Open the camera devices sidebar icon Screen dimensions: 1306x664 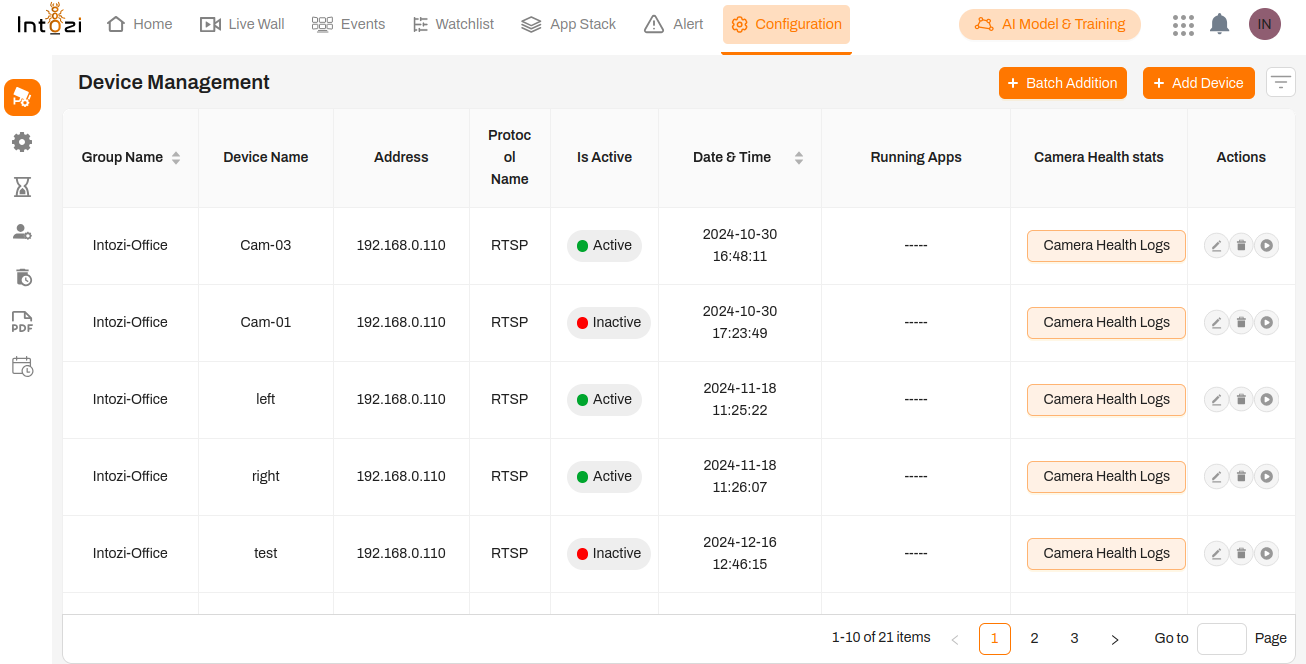pos(22,98)
